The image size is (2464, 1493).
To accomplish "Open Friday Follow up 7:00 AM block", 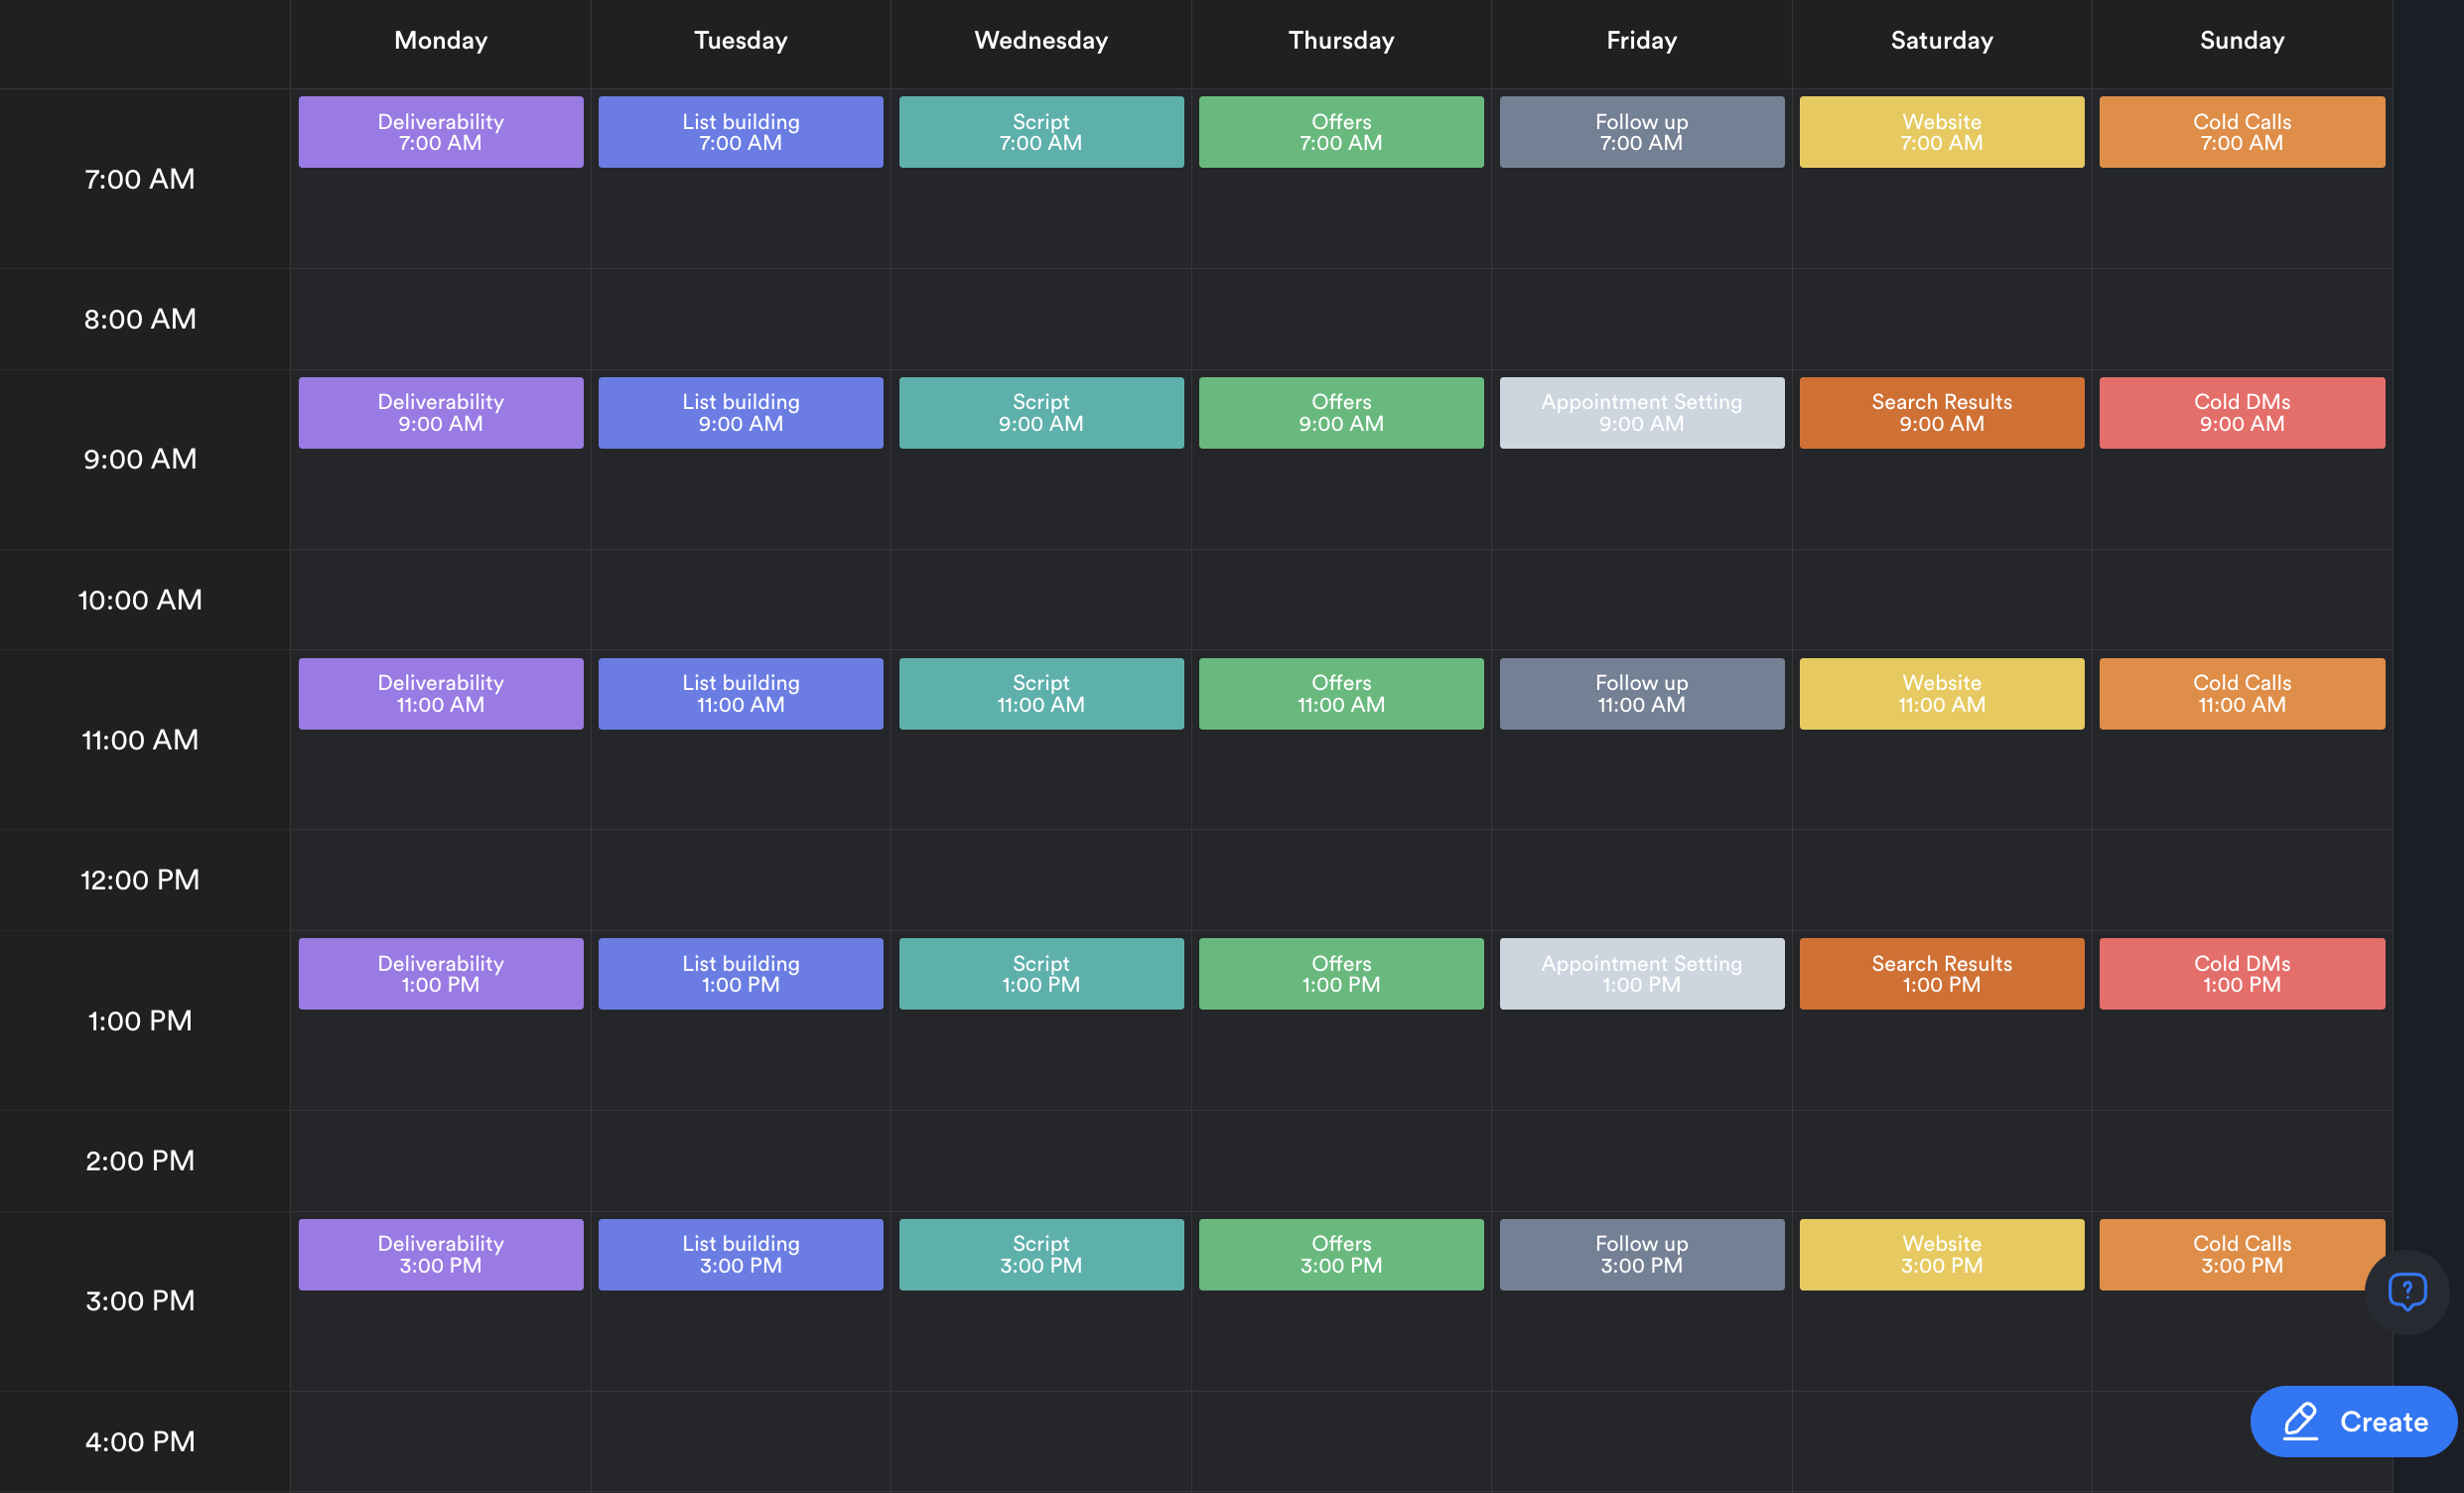I will pyautogui.click(x=1640, y=132).
